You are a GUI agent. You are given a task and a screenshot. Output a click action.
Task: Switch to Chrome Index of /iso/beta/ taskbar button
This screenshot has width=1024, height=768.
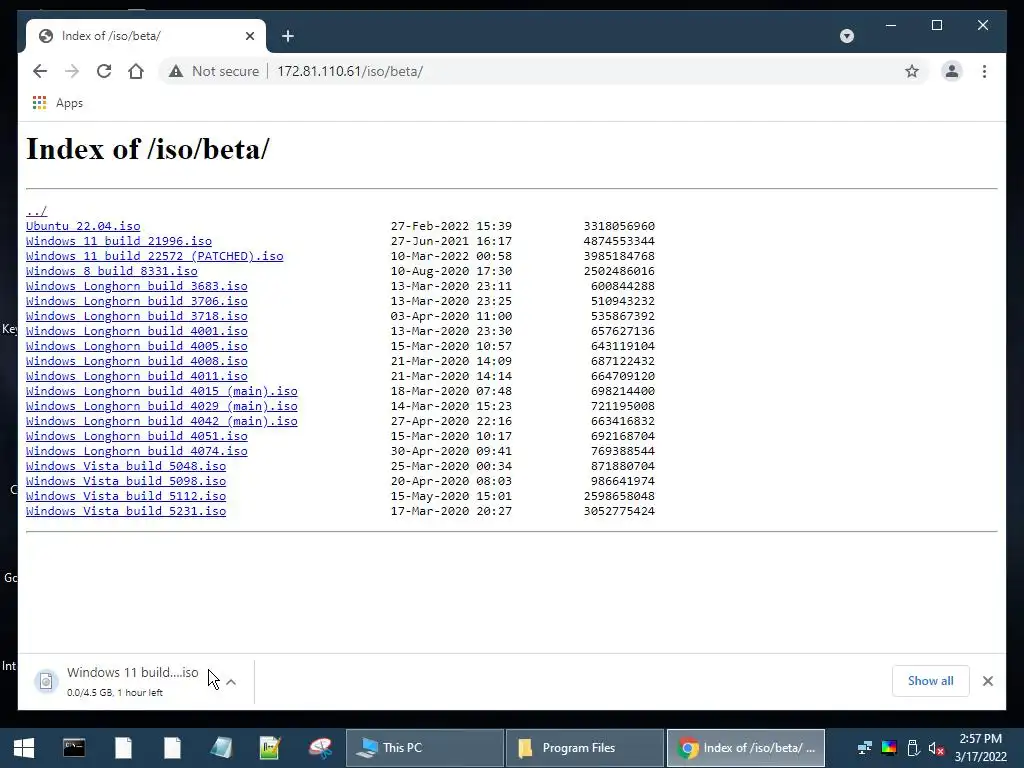pyautogui.click(x=746, y=748)
